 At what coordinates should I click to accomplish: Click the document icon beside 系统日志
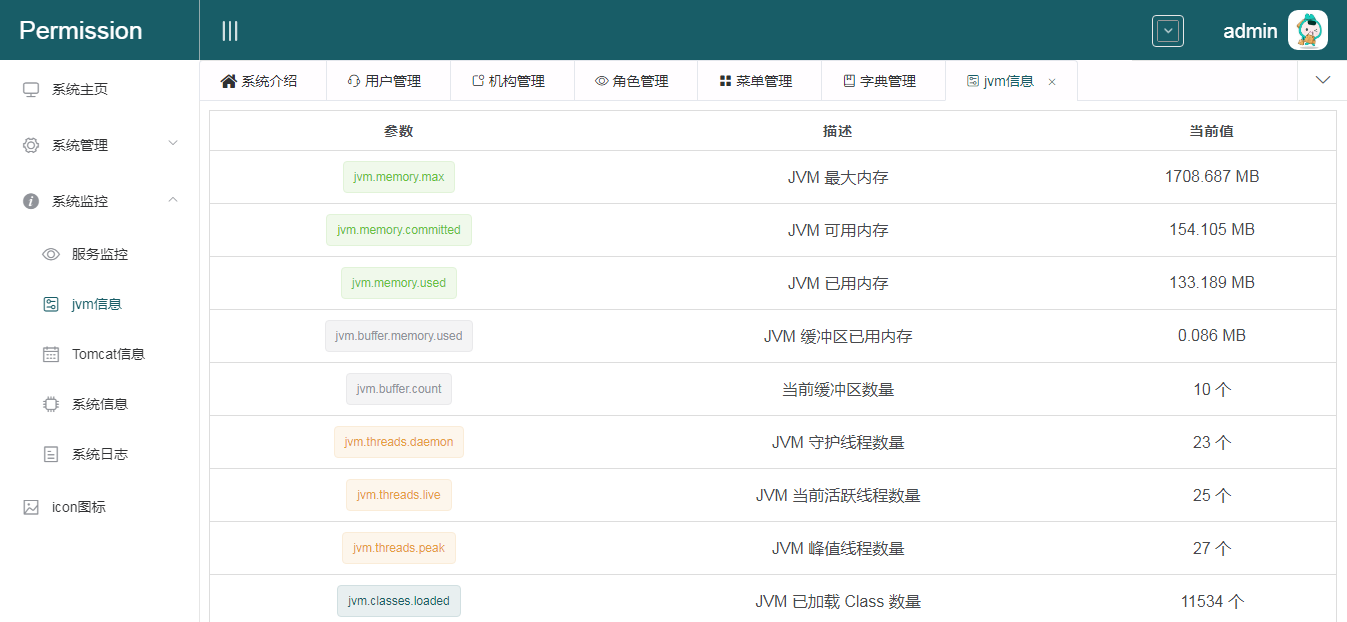coord(51,454)
